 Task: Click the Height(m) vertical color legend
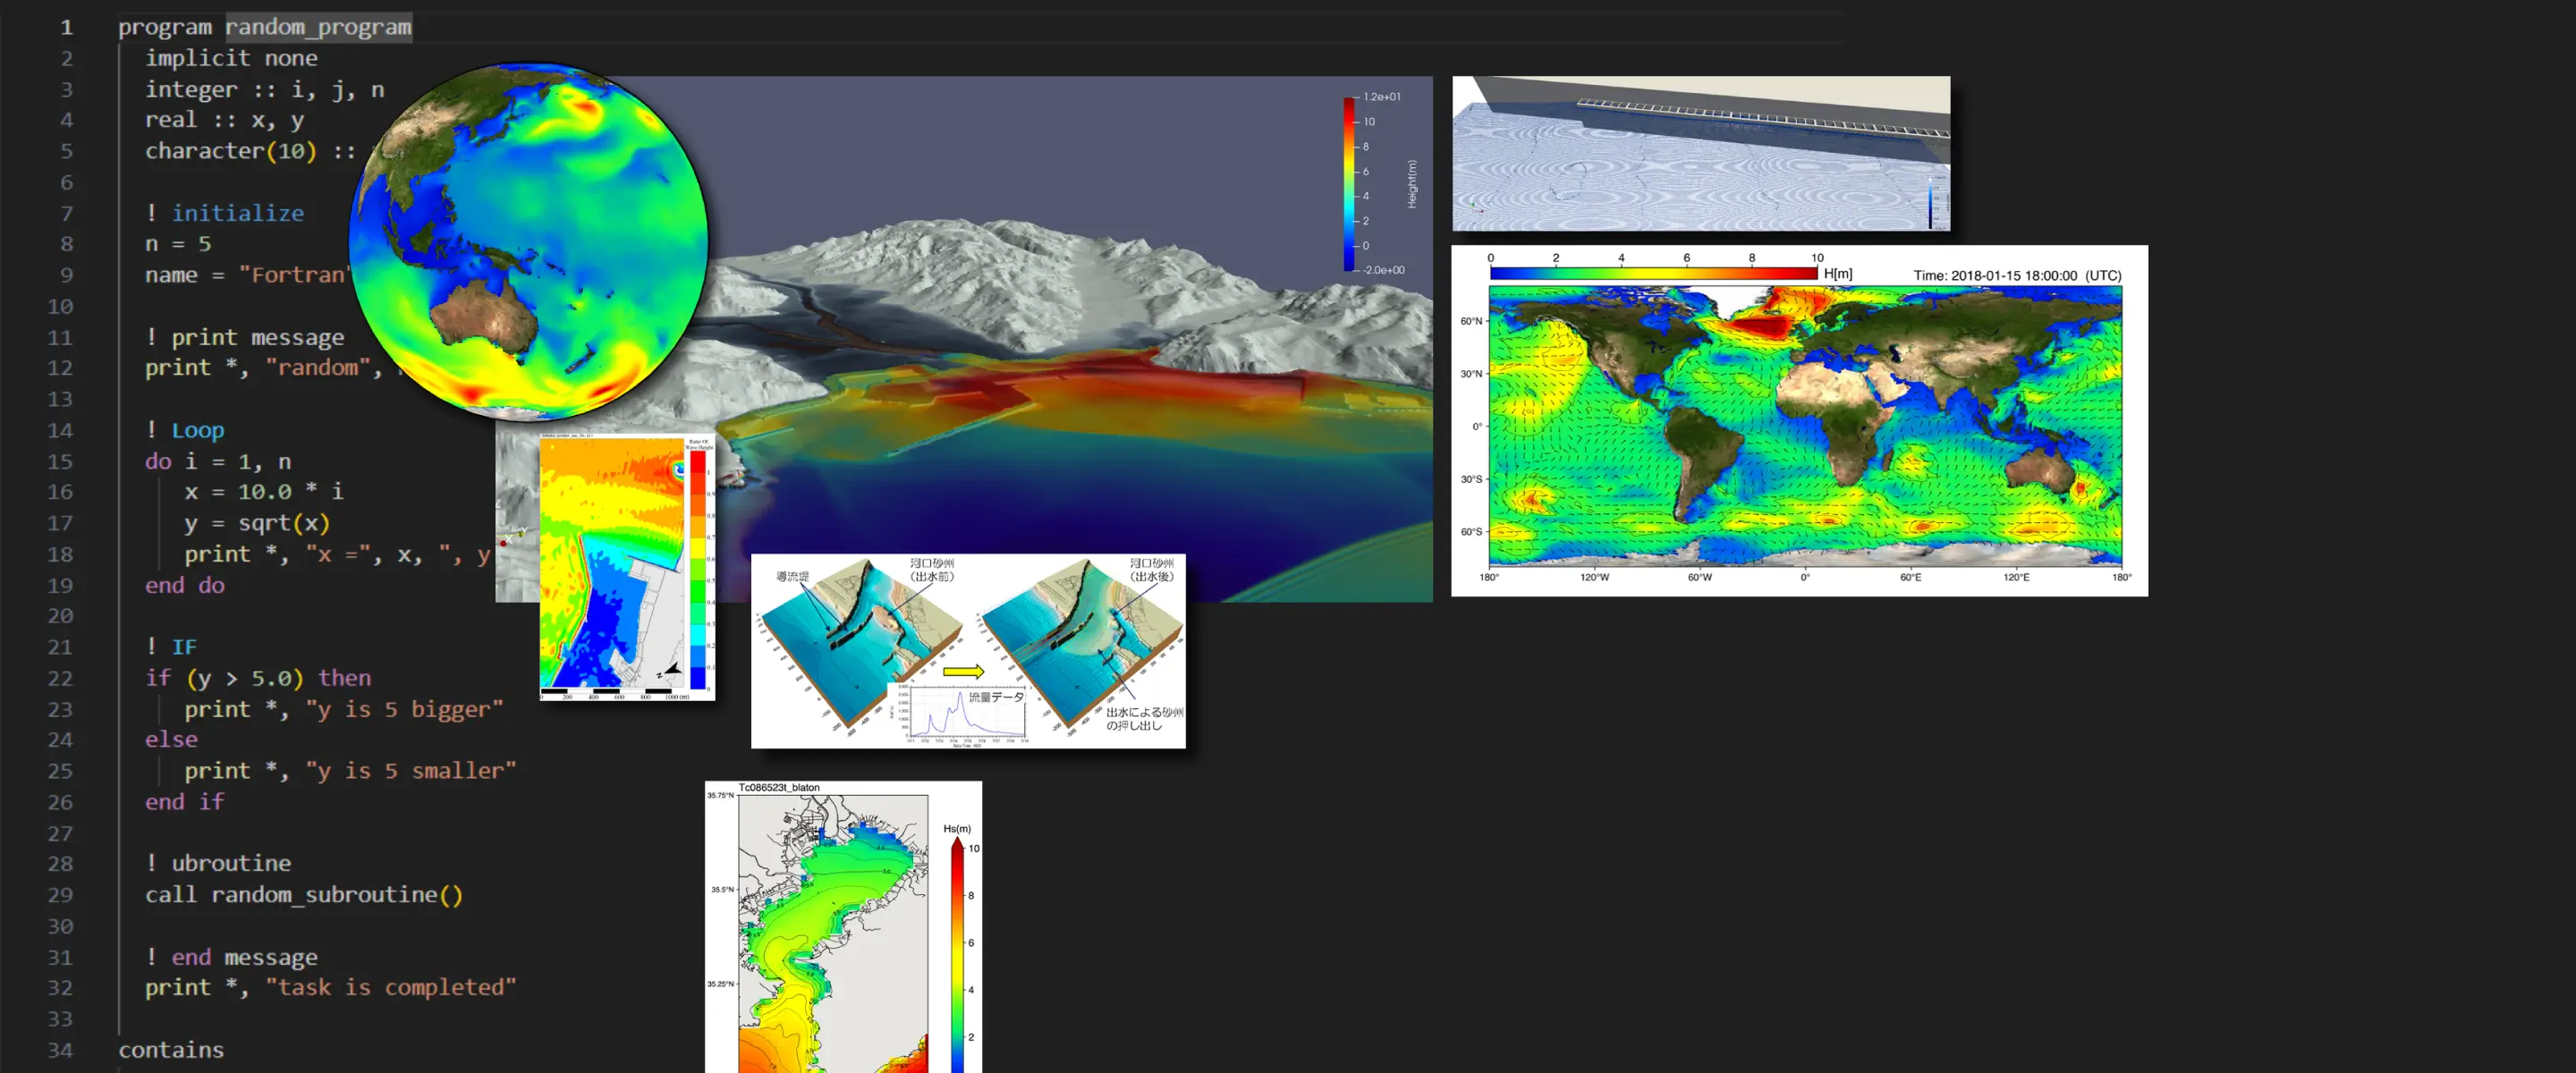(1350, 183)
